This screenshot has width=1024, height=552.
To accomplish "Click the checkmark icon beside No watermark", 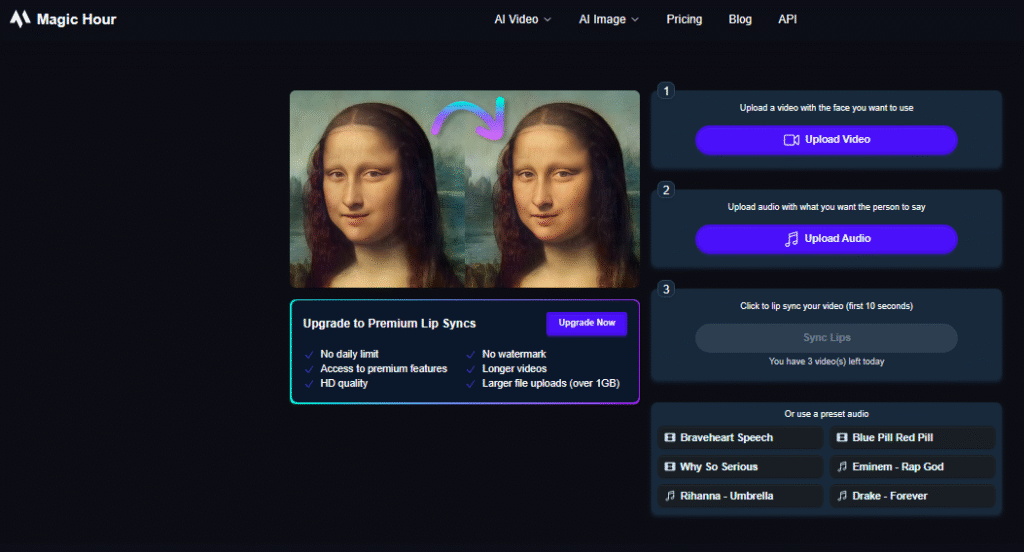I will tap(470, 355).
